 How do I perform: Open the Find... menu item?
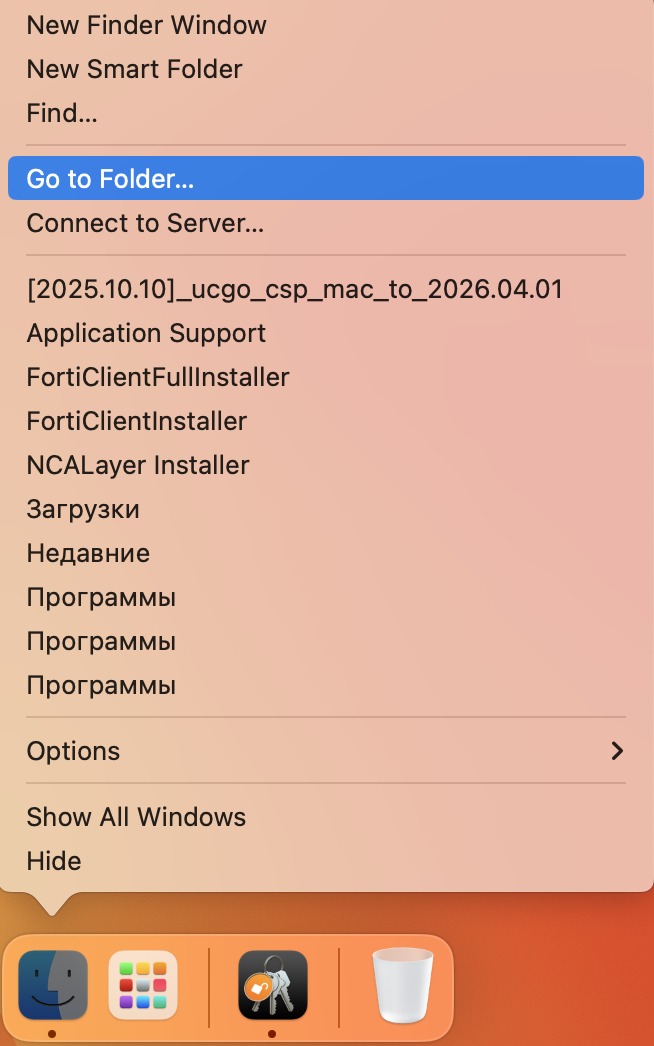point(62,113)
